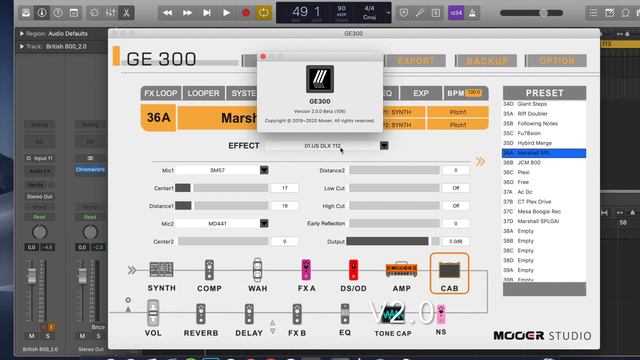Image resolution: width=640 pixels, height=360 pixels.
Task: Select the VOL pedal module
Action: point(153,313)
